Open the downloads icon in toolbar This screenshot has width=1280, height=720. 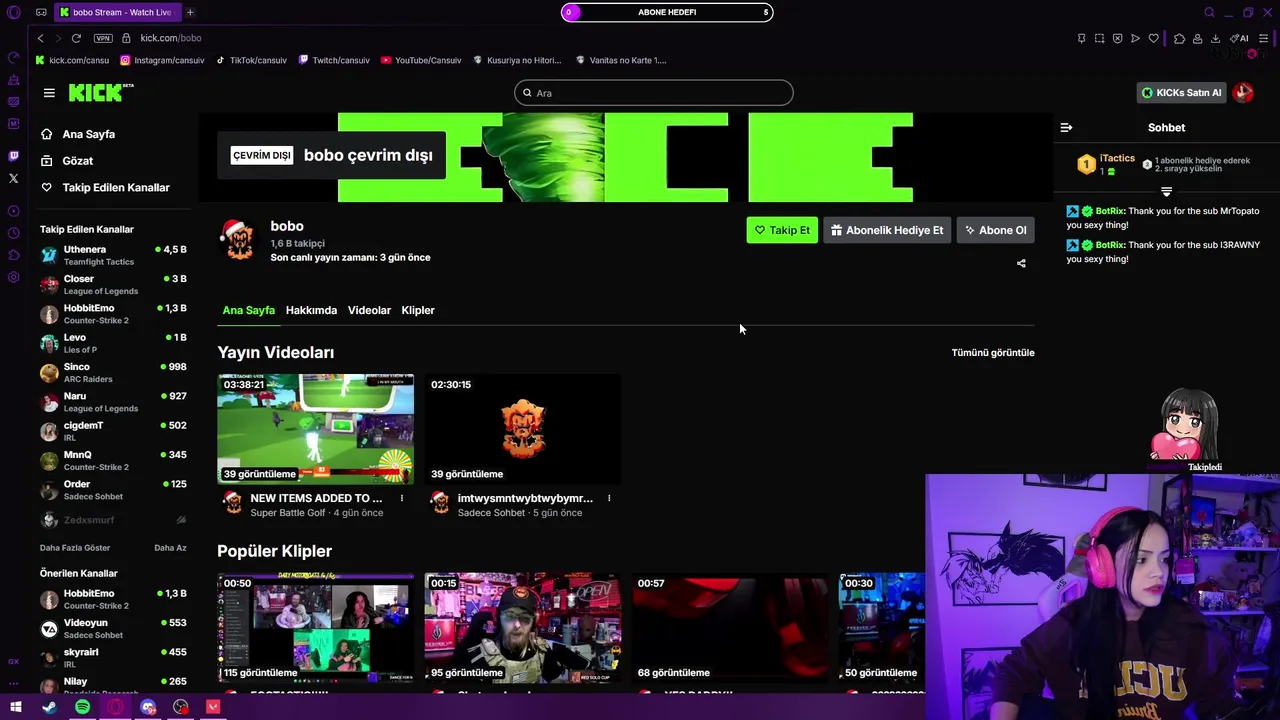tap(1215, 39)
